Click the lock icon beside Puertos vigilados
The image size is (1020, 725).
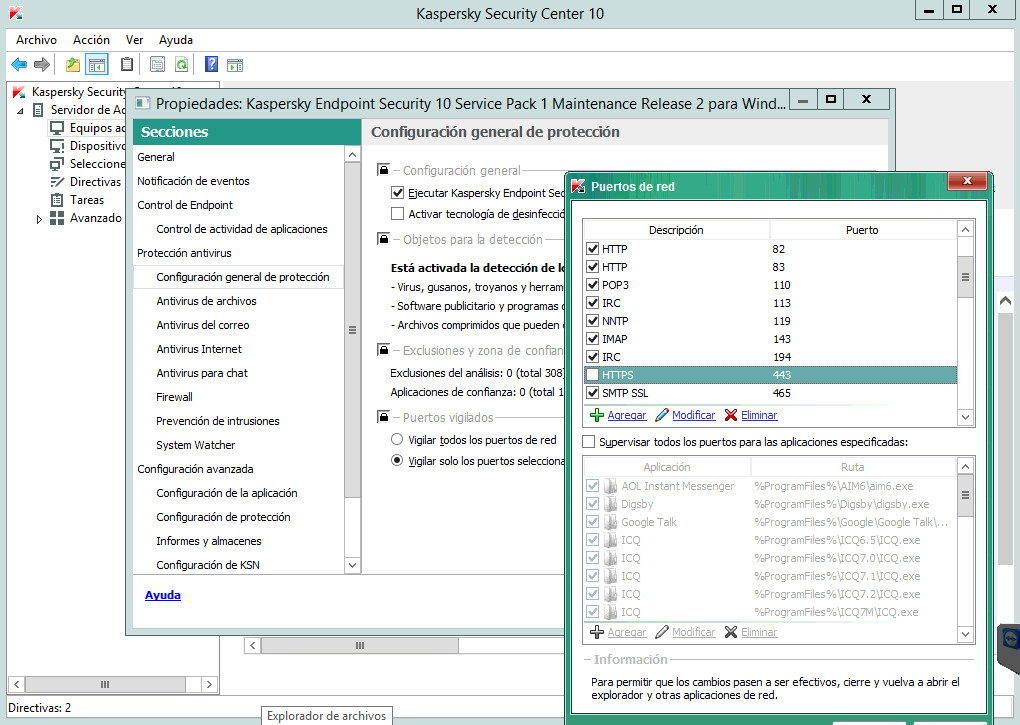[x=383, y=417]
